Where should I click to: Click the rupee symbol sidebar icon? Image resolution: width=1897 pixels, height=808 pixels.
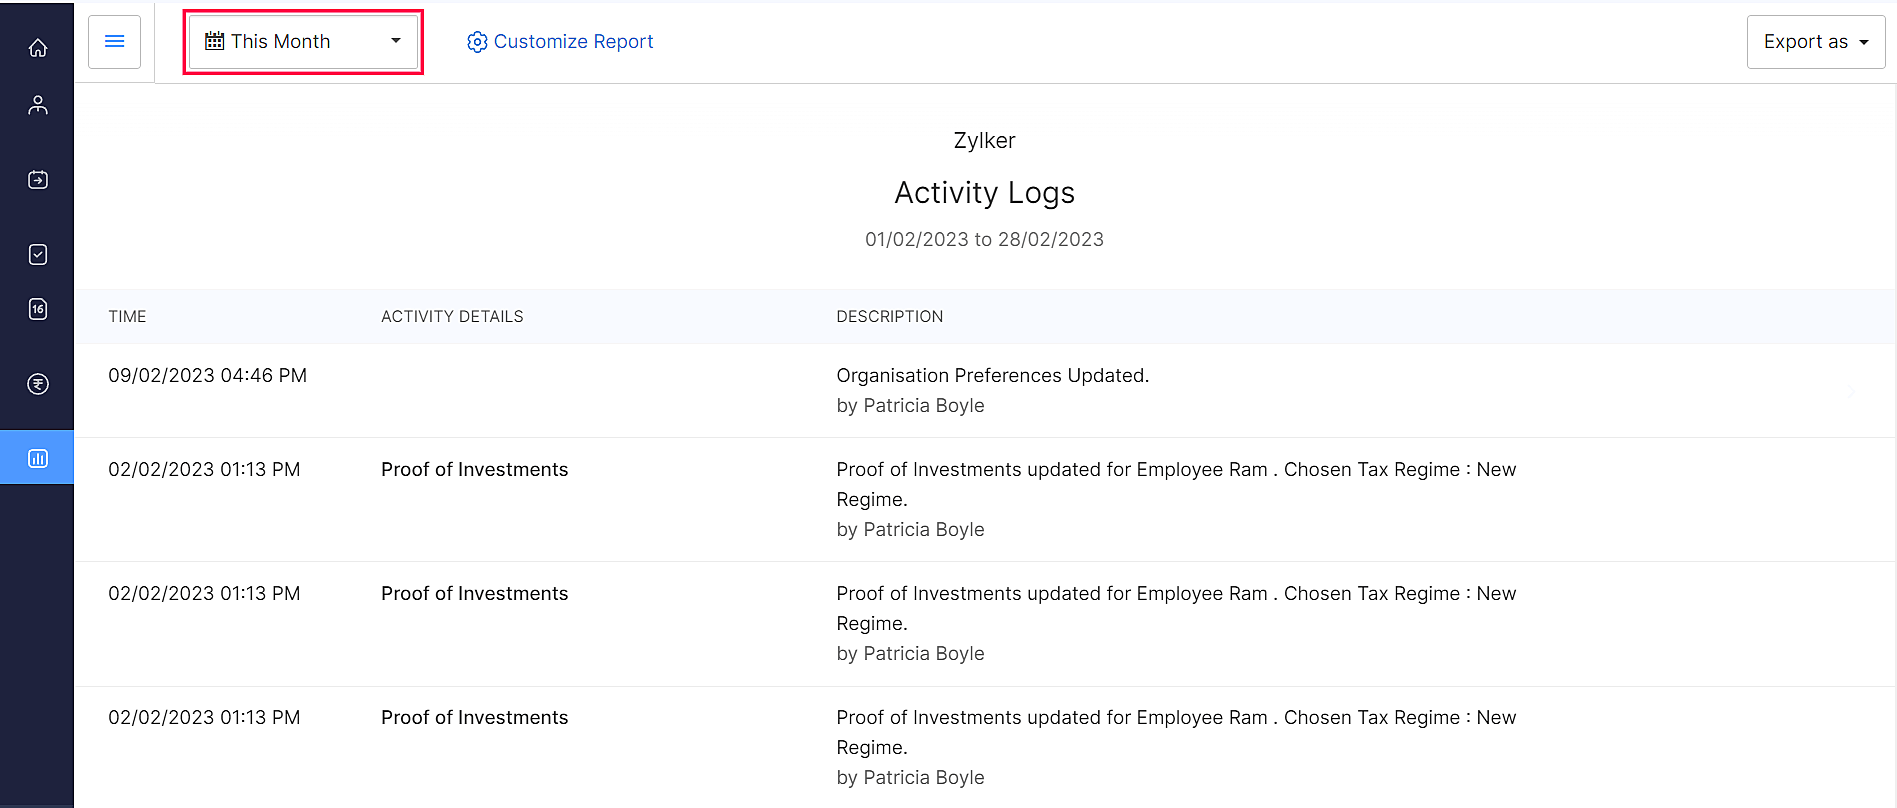(x=38, y=384)
